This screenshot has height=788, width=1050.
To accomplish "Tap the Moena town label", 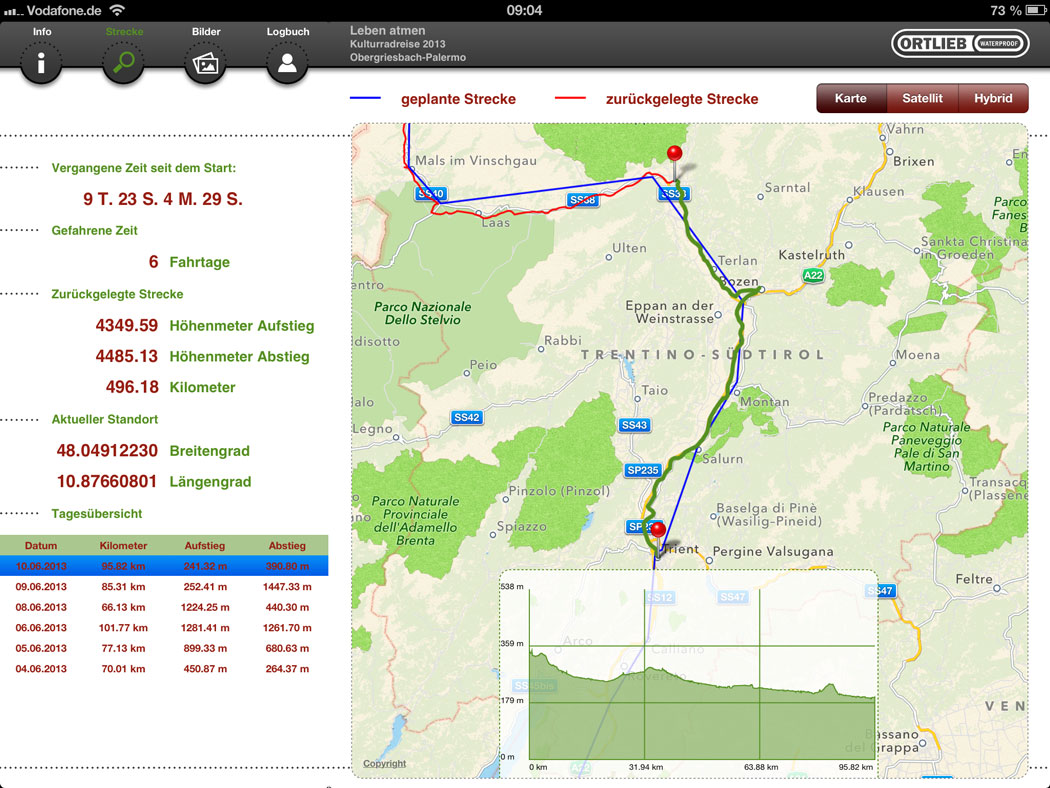I will tap(917, 355).
